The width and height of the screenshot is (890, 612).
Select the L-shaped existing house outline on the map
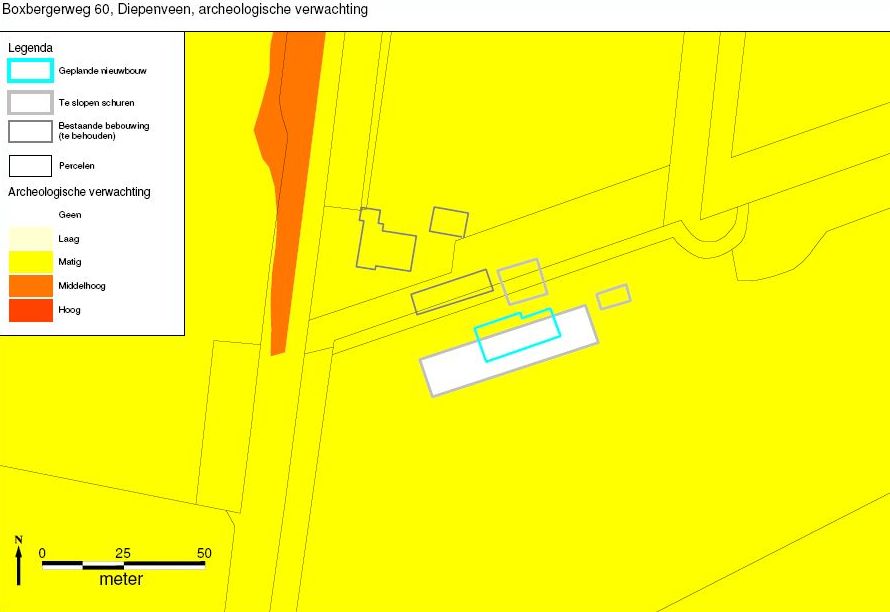[384, 242]
